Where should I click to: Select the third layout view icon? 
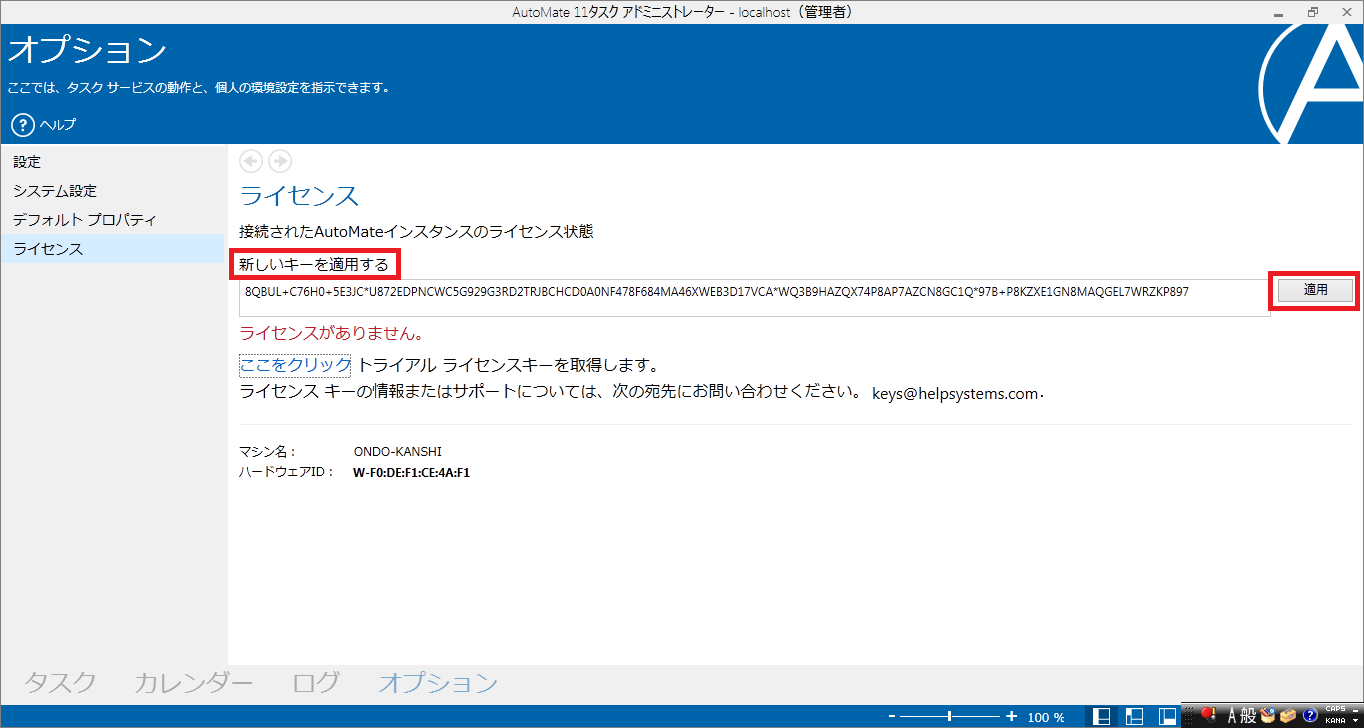(x=1167, y=716)
